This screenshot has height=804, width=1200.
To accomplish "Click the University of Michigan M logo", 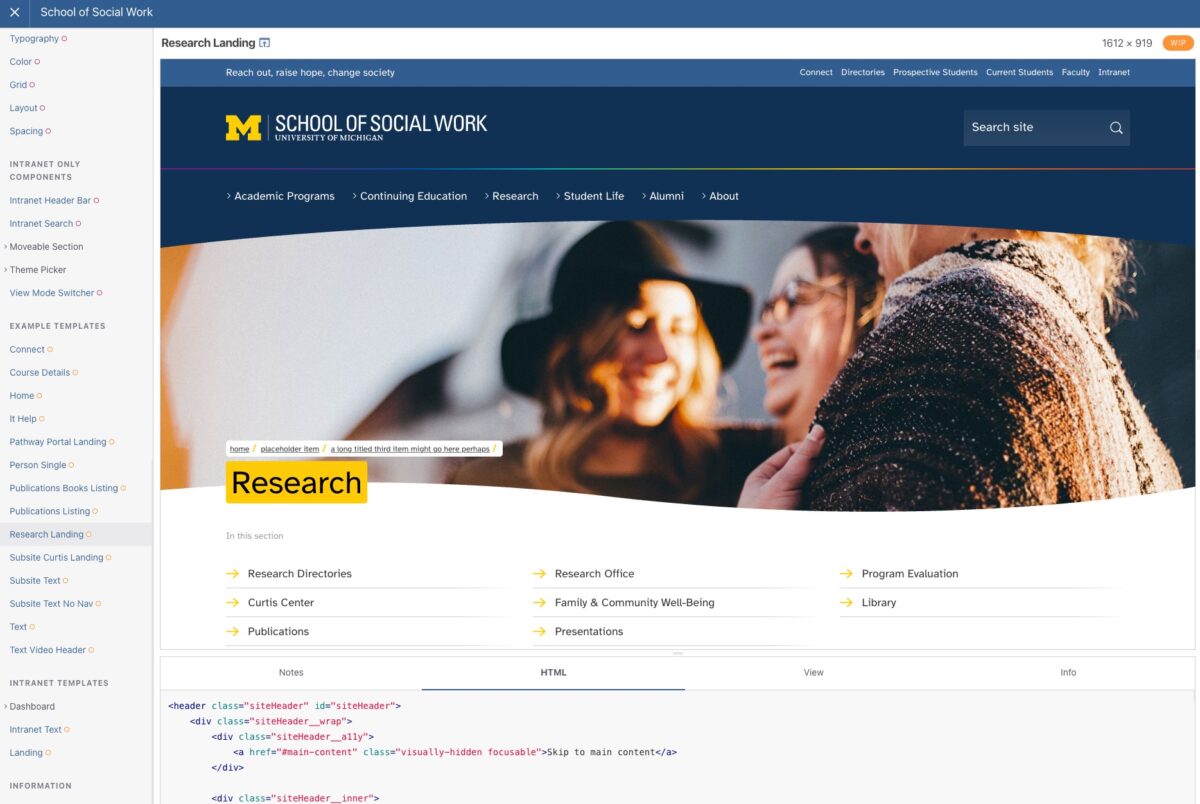I will click(x=244, y=127).
